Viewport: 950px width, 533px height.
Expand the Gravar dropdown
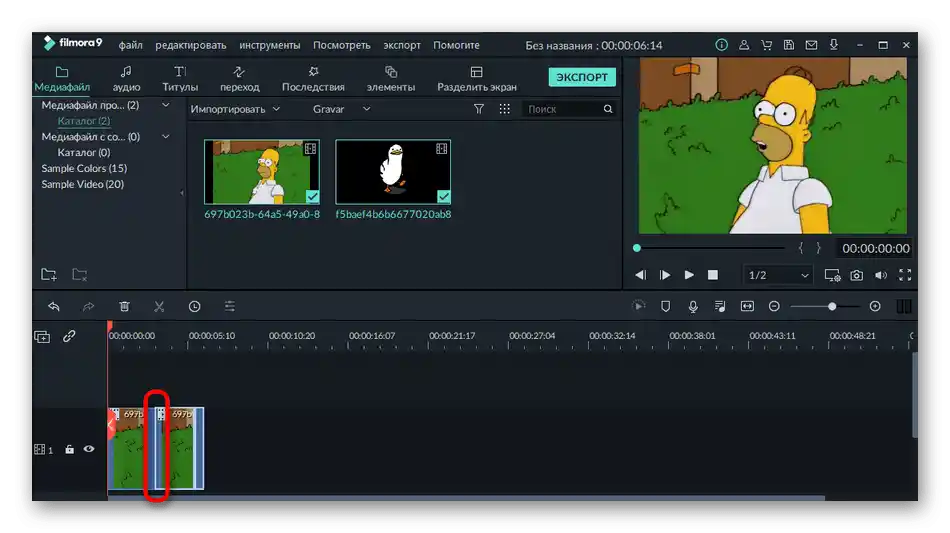341,109
